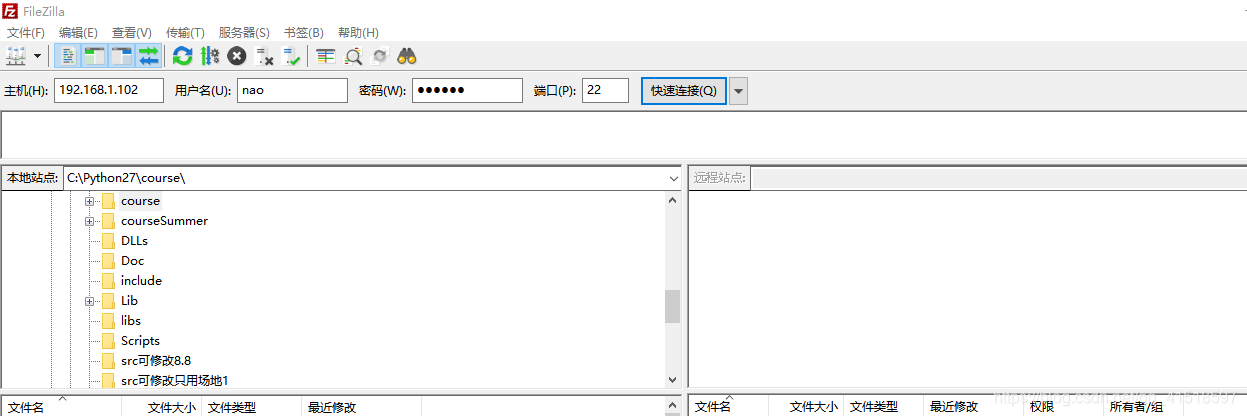Click the Scripts folder icon
This screenshot has height=416, width=1247.
point(108,341)
